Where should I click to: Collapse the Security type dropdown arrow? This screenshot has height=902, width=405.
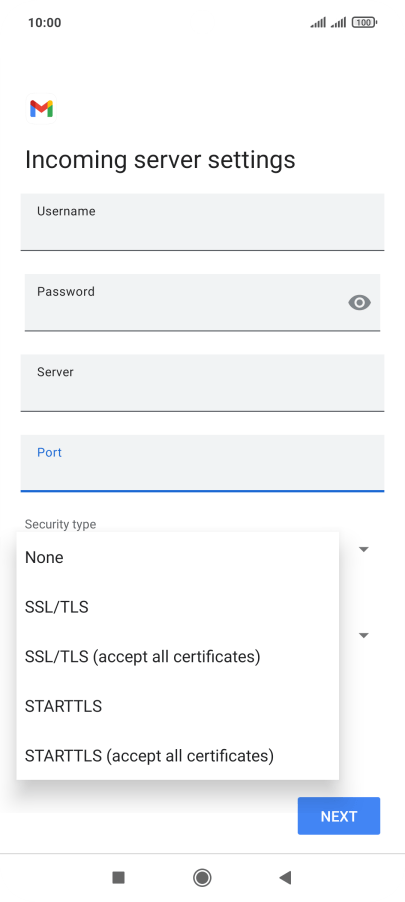(x=364, y=549)
